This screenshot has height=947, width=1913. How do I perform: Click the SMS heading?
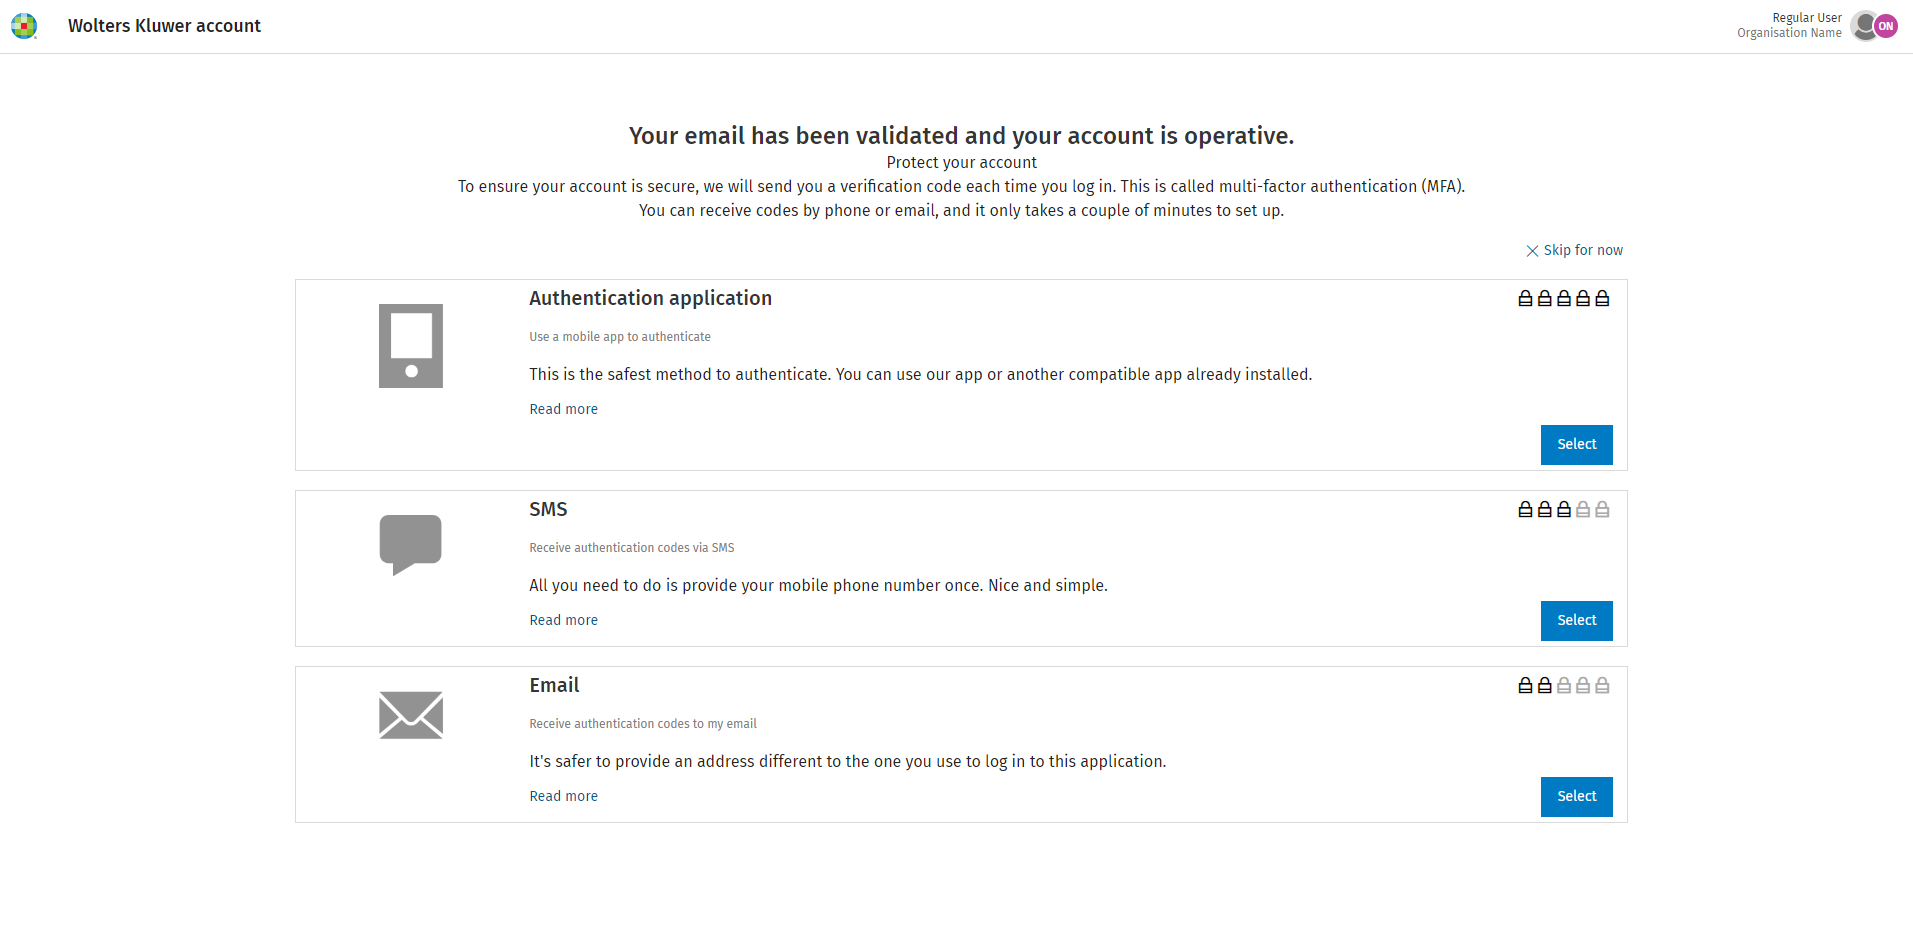point(548,509)
